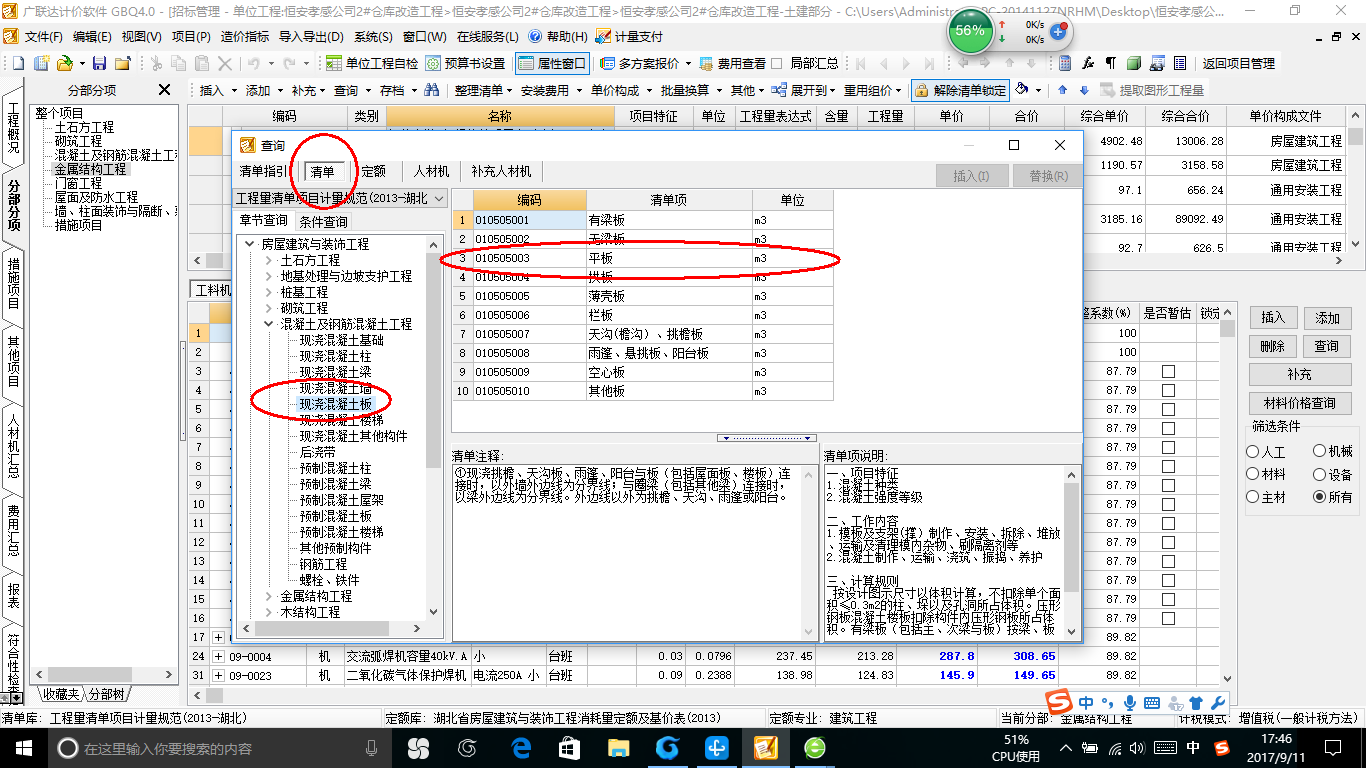Open Microsoft Edge from the taskbar
The height and width of the screenshot is (768, 1366).
pyautogui.click(x=521, y=747)
